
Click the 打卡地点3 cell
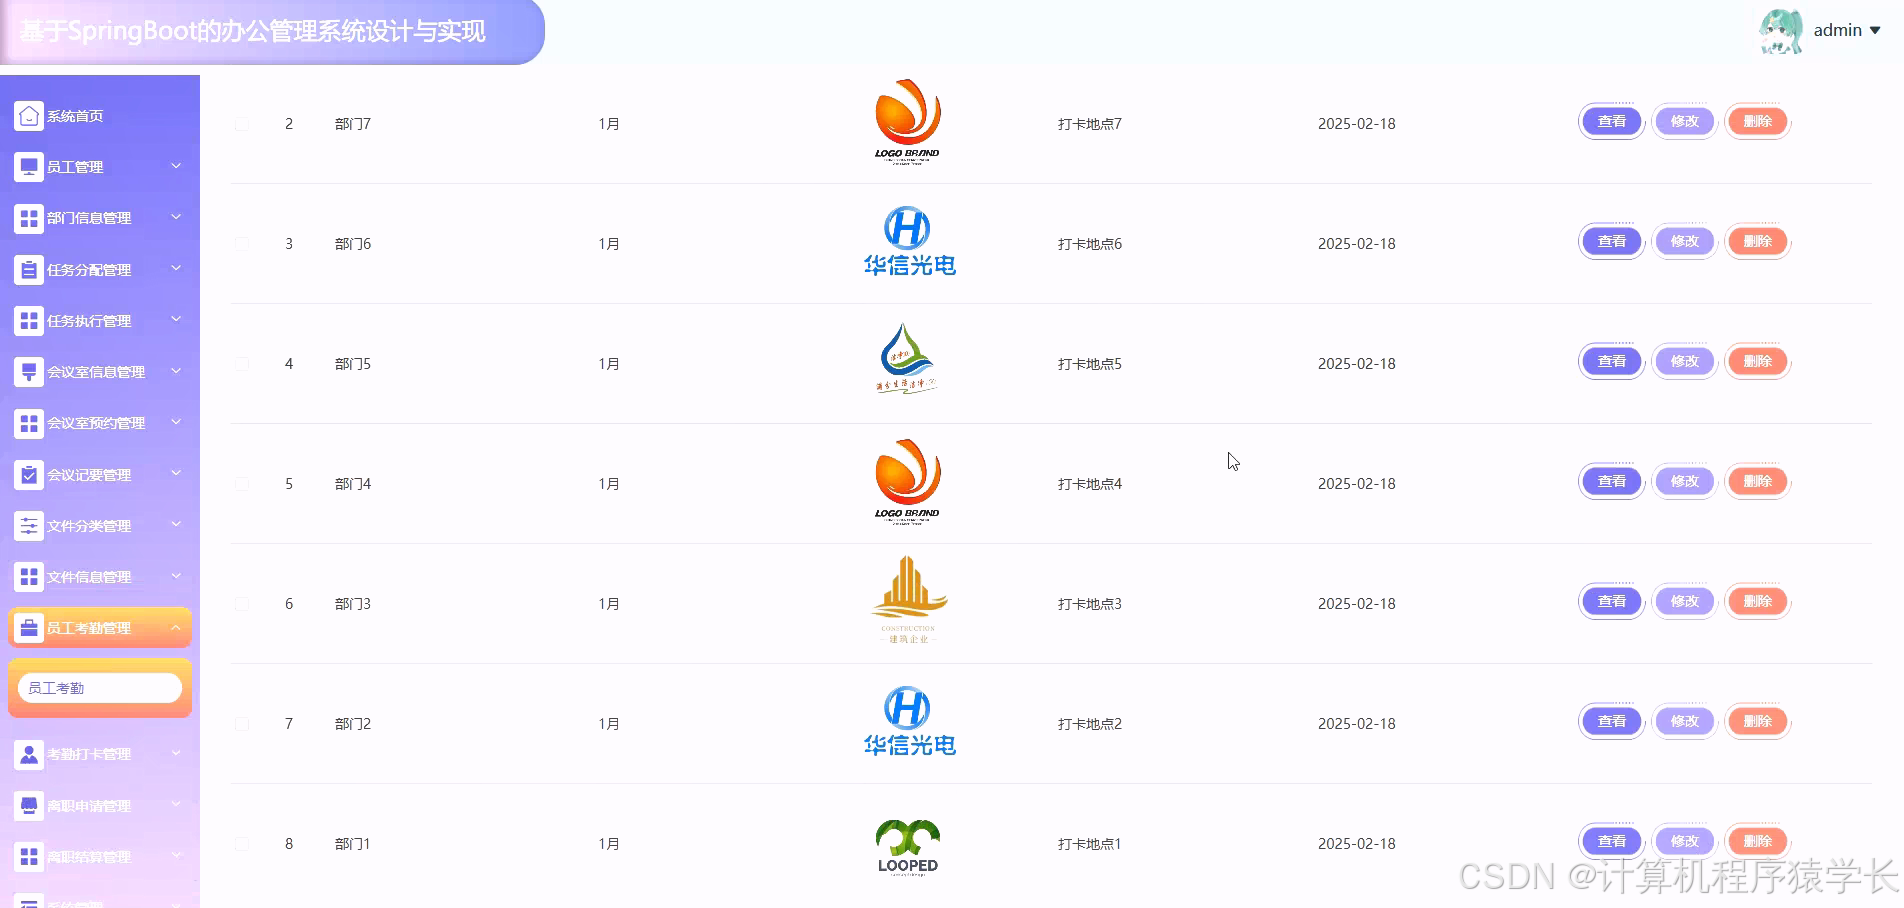tap(1090, 604)
